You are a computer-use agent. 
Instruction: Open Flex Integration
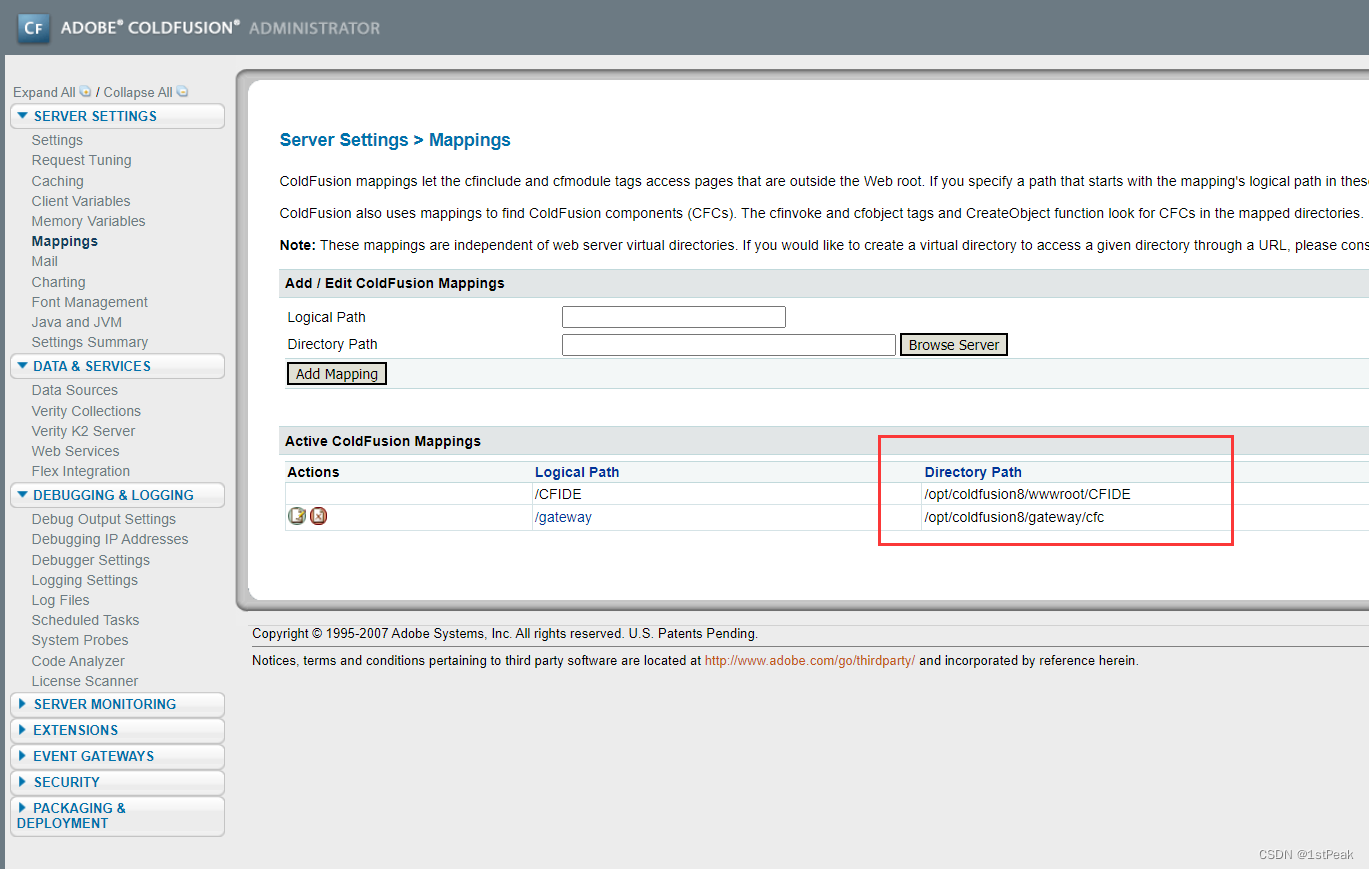pyautogui.click(x=80, y=471)
